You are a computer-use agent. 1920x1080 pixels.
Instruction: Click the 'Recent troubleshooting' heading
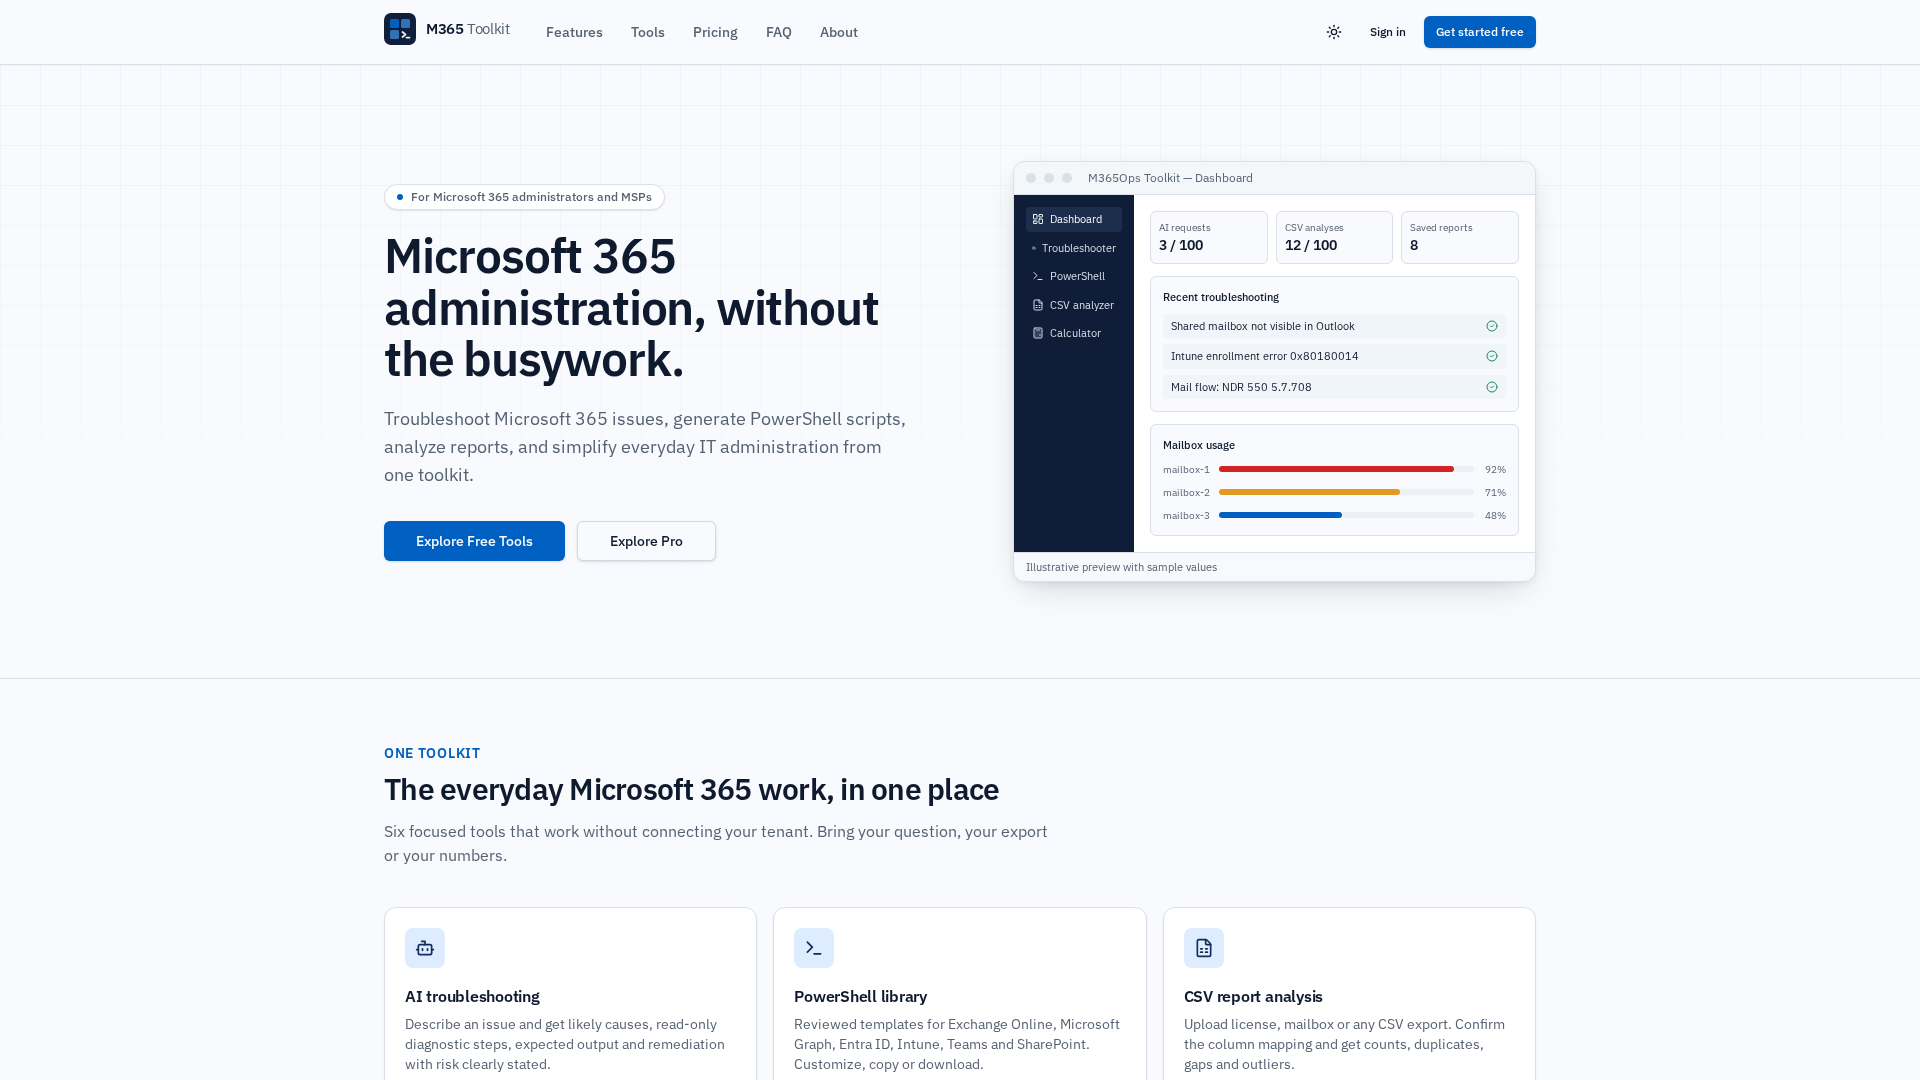pyautogui.click(x=1220, y=297)
